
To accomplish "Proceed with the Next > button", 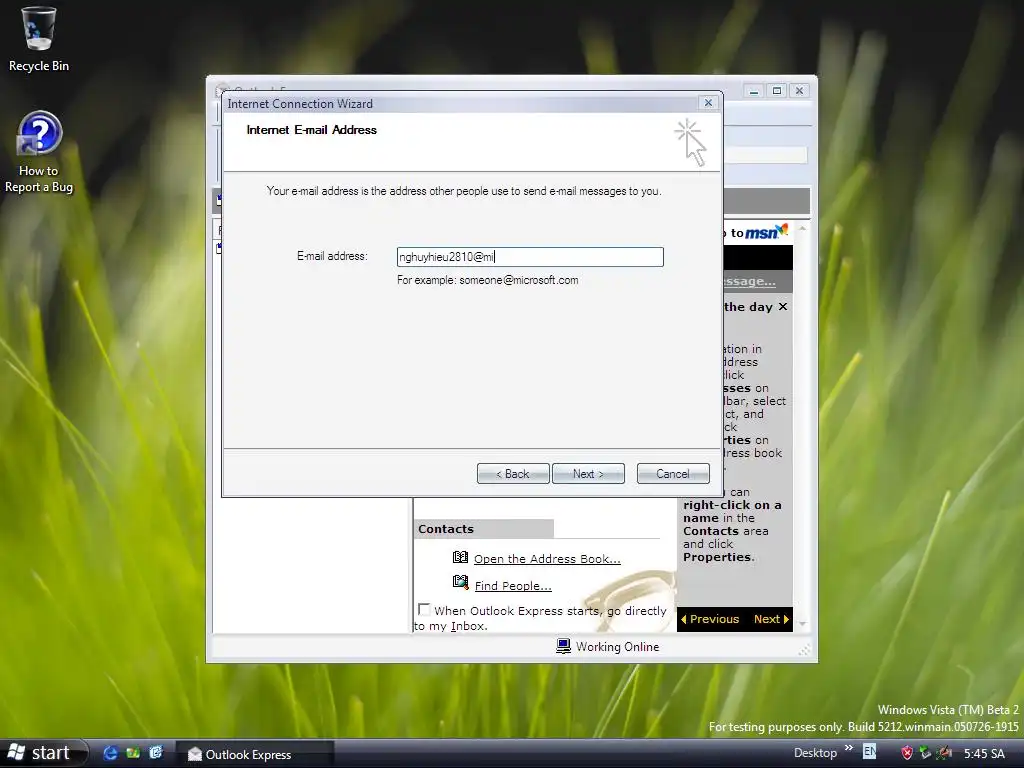I will (x=588, y=474).
